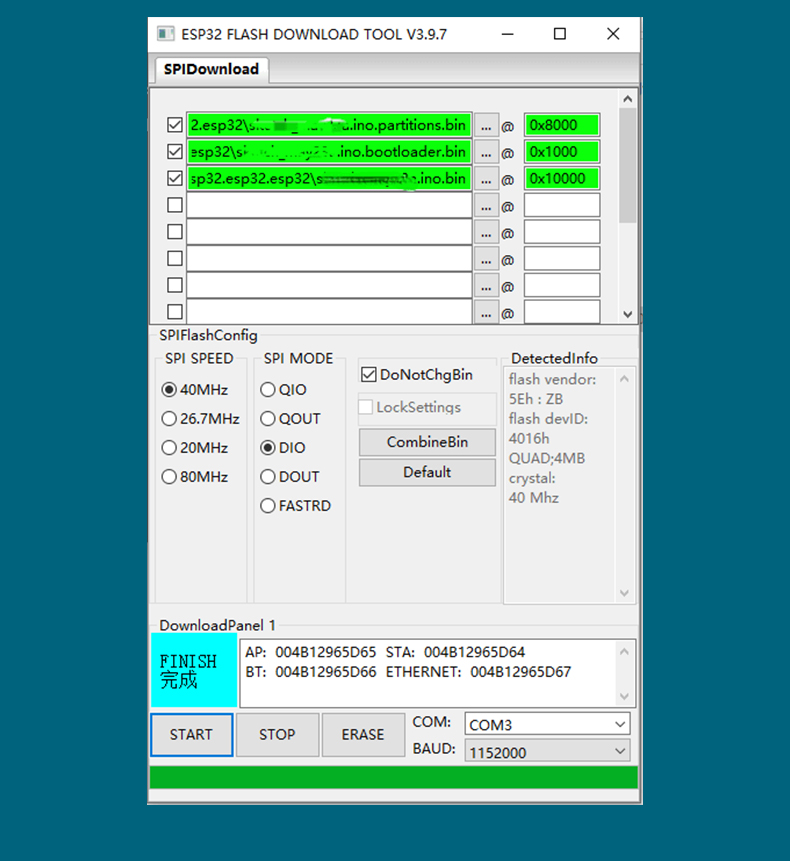Click the green download progress bar
The image size is (790, 861).
tap(394, 777)
